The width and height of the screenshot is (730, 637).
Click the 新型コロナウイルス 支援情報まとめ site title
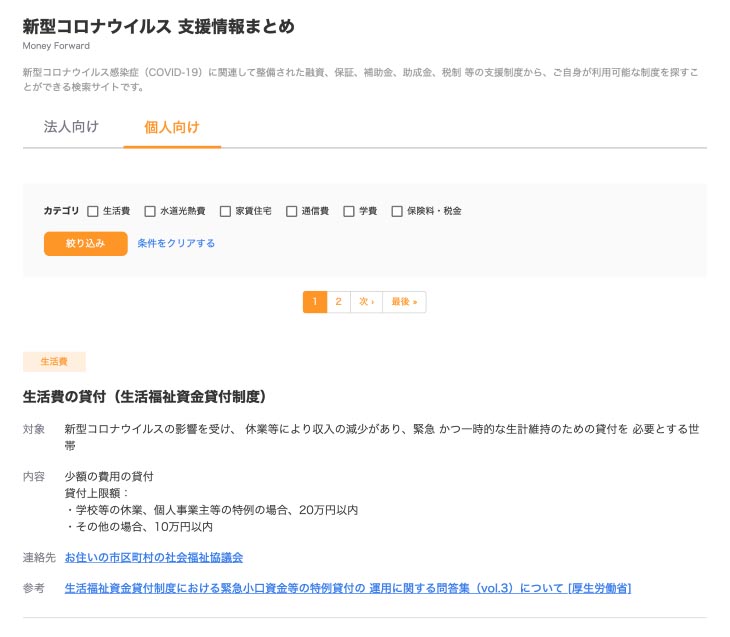click(158, 26)
